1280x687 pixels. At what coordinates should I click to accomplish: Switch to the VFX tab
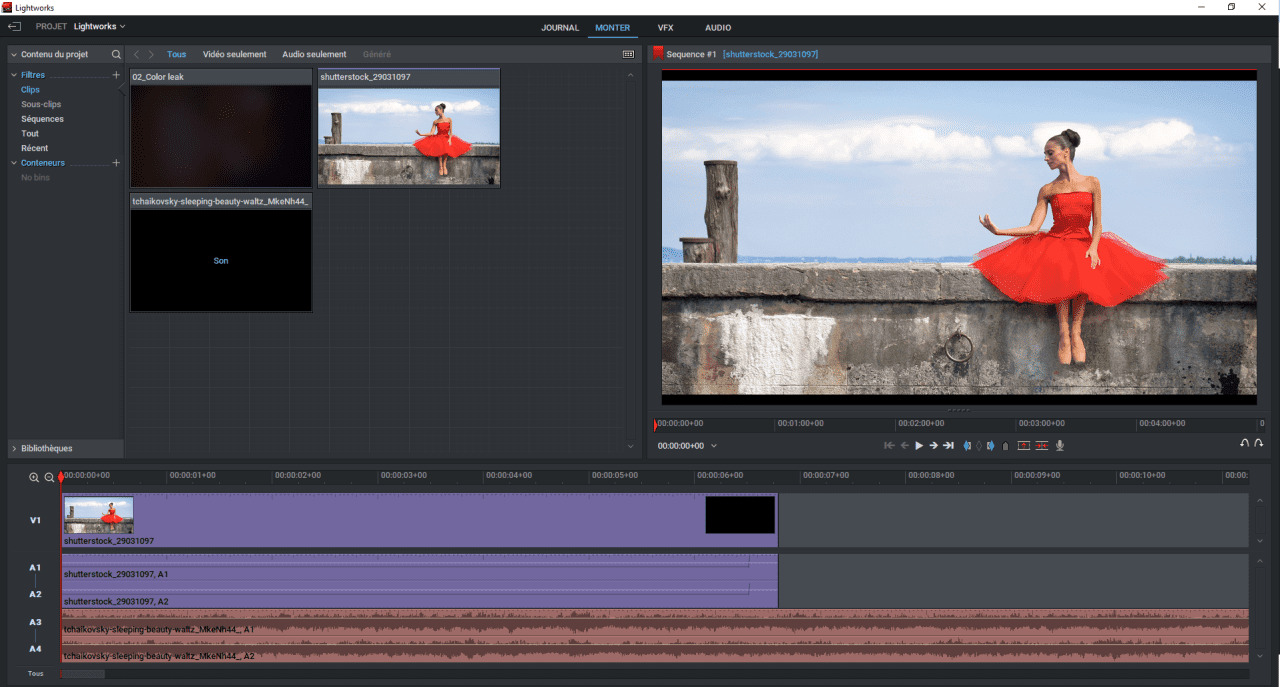tap(666, 28)
